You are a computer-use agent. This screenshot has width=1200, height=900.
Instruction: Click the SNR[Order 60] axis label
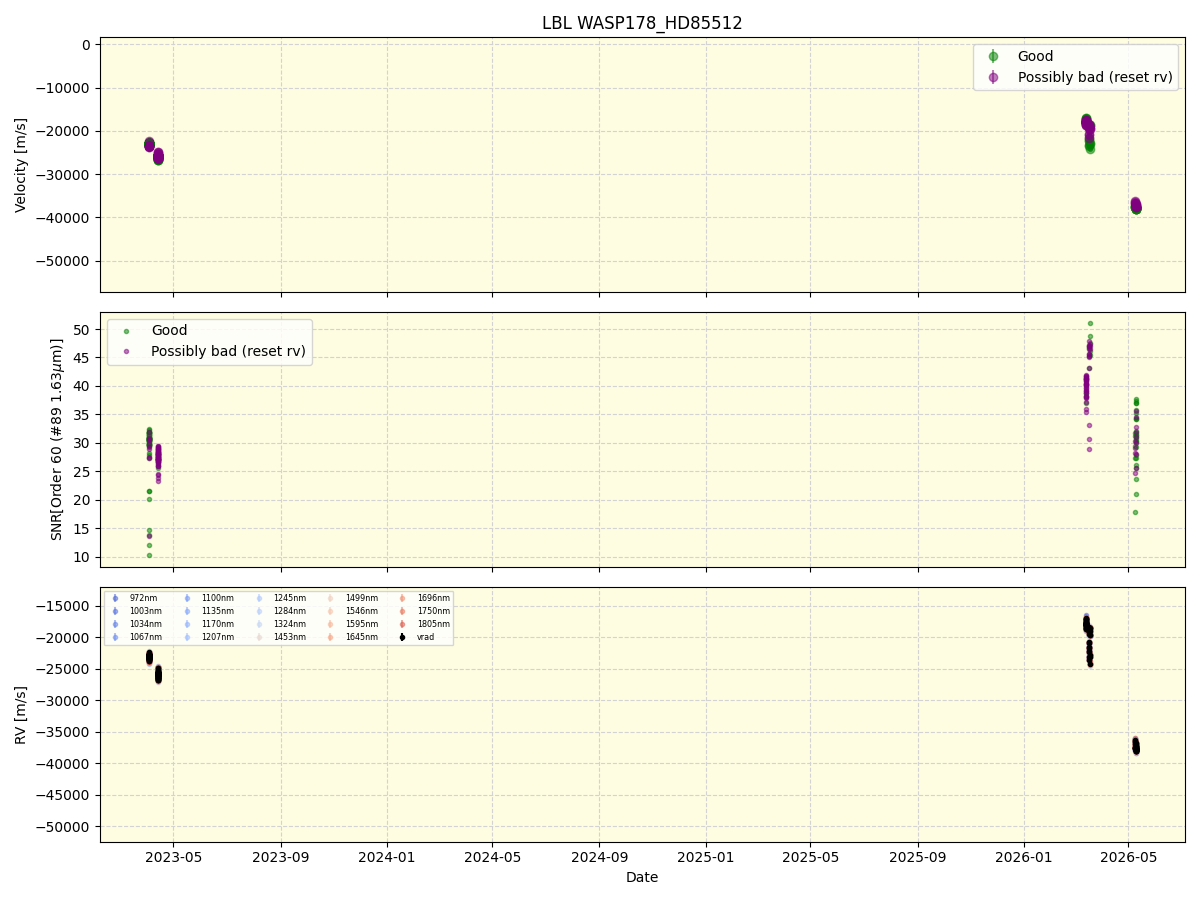(57, 439)
